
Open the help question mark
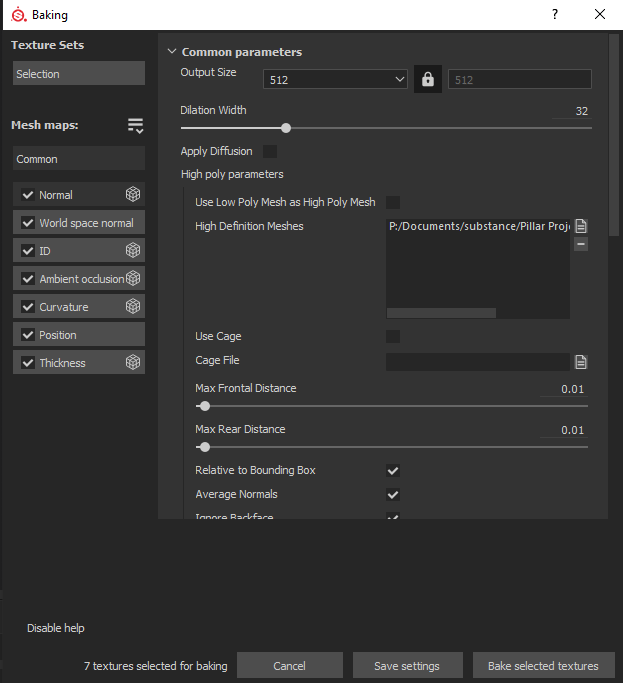pos(555,14)
